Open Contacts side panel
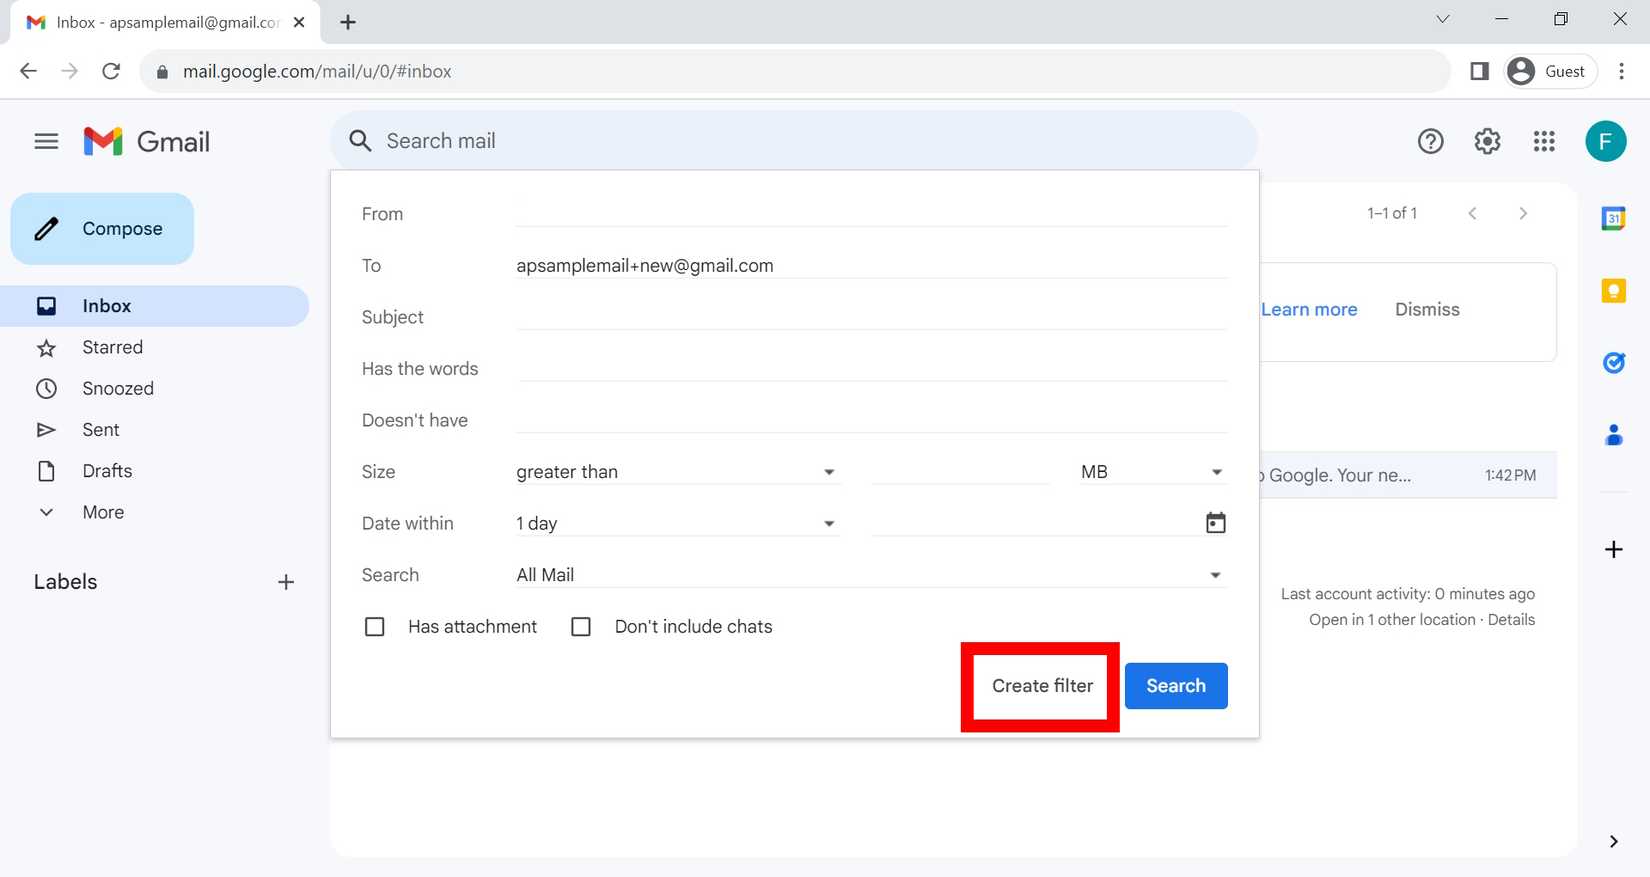 point(1613,435)
